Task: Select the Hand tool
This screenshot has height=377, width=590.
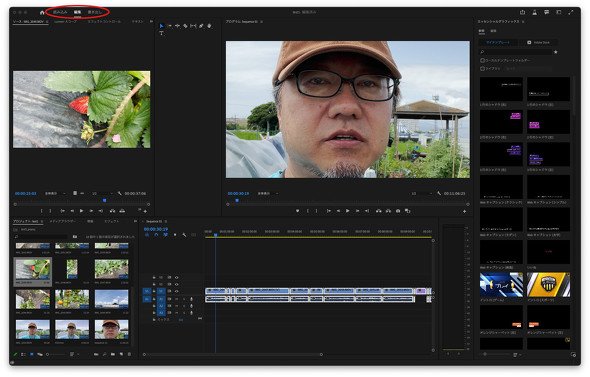Action: 209,26
